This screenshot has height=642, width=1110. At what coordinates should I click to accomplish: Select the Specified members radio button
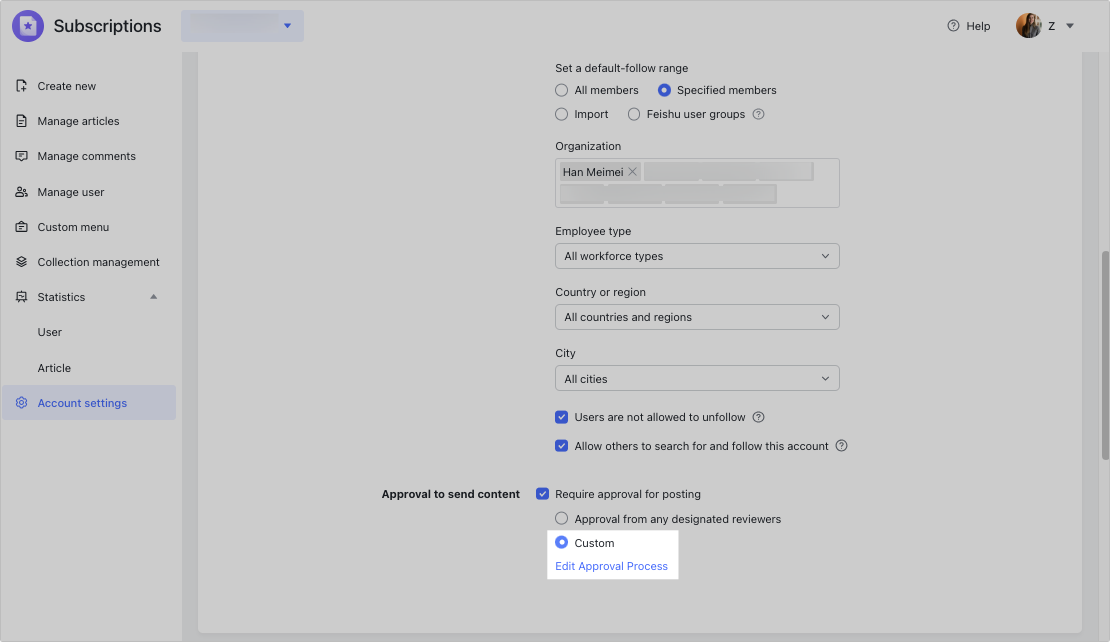(664, 90)
